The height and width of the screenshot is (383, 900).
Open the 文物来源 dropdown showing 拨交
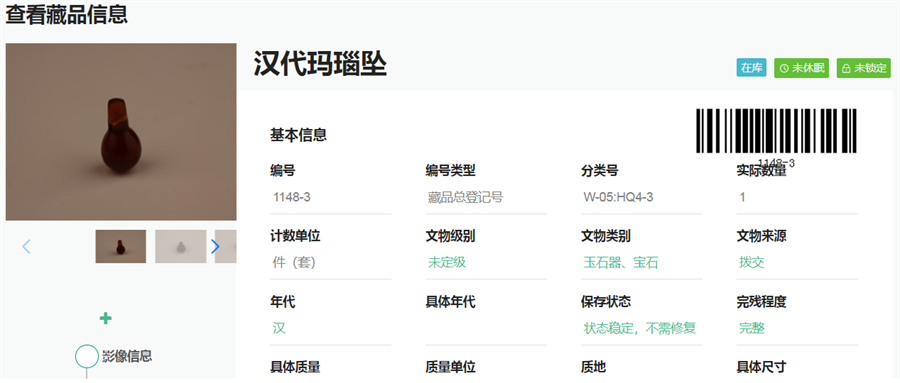(797, 263)
